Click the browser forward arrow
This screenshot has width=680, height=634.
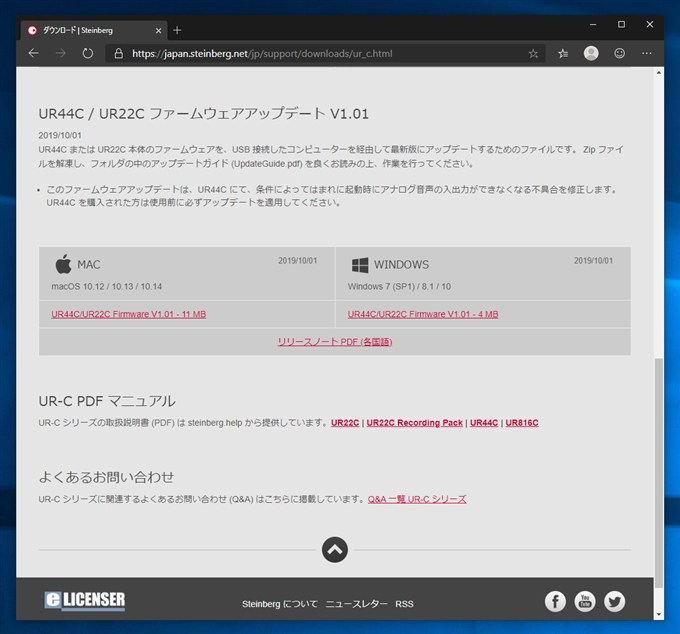coord(61,53)
